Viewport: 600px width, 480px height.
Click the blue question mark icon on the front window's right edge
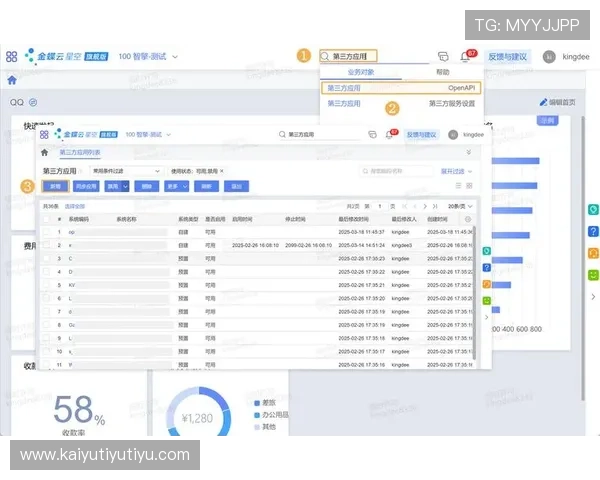487,268
